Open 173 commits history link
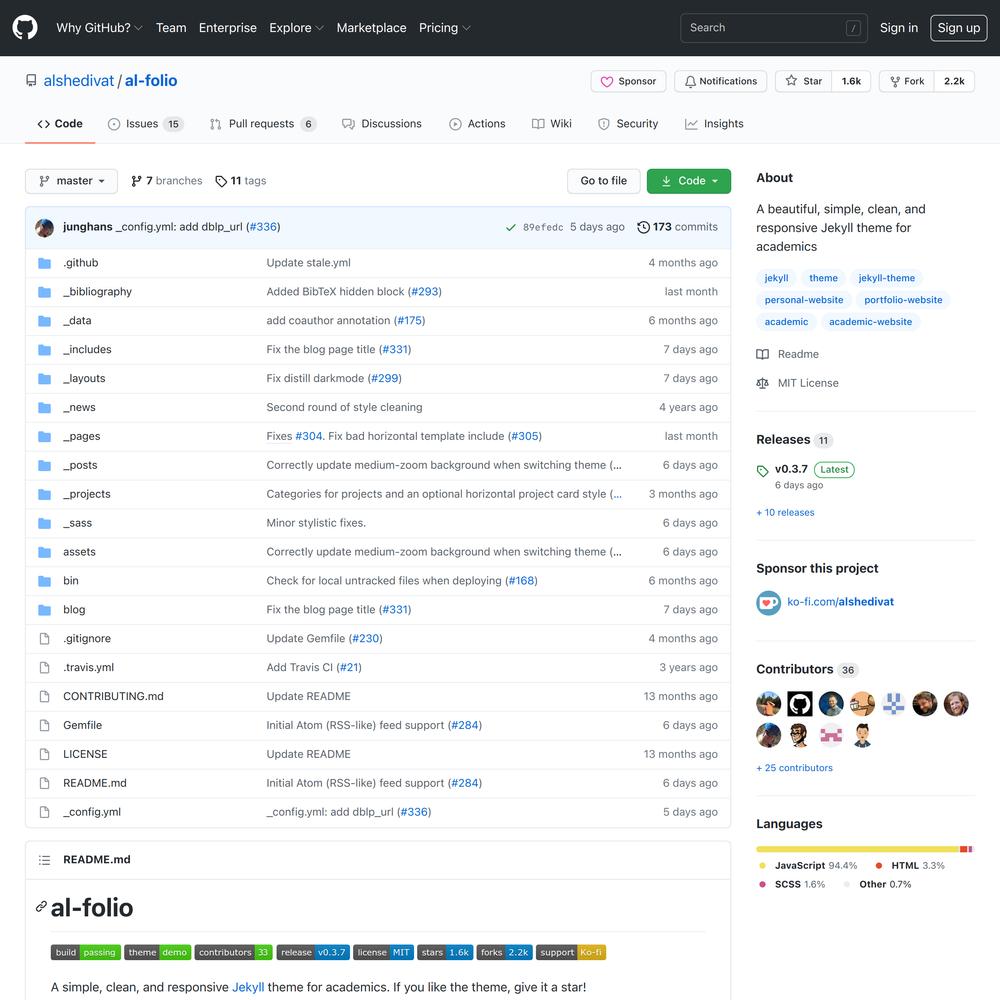The width and height of the screenshot is (1000, 1000). [677, 227]
